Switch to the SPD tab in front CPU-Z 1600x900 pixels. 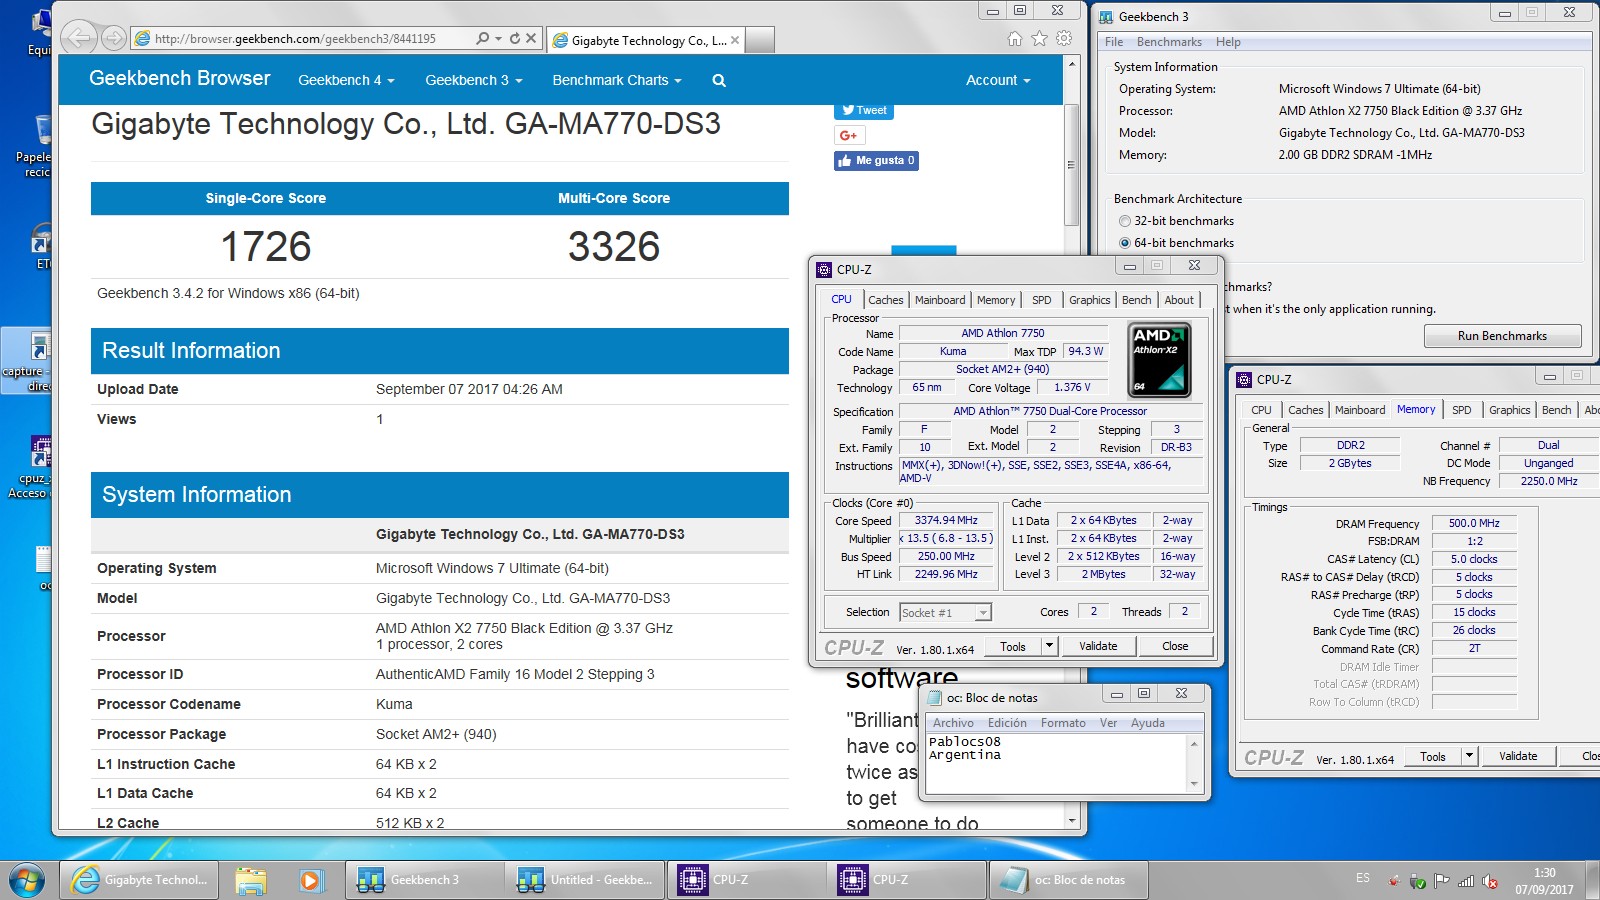(x=1041, y=300)
